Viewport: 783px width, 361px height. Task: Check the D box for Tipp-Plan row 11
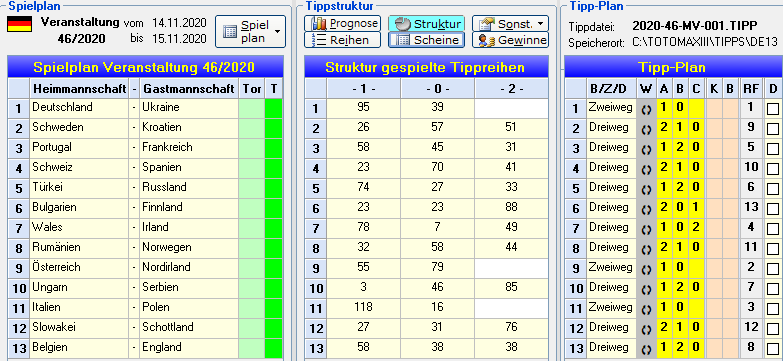tap(773, 309)
